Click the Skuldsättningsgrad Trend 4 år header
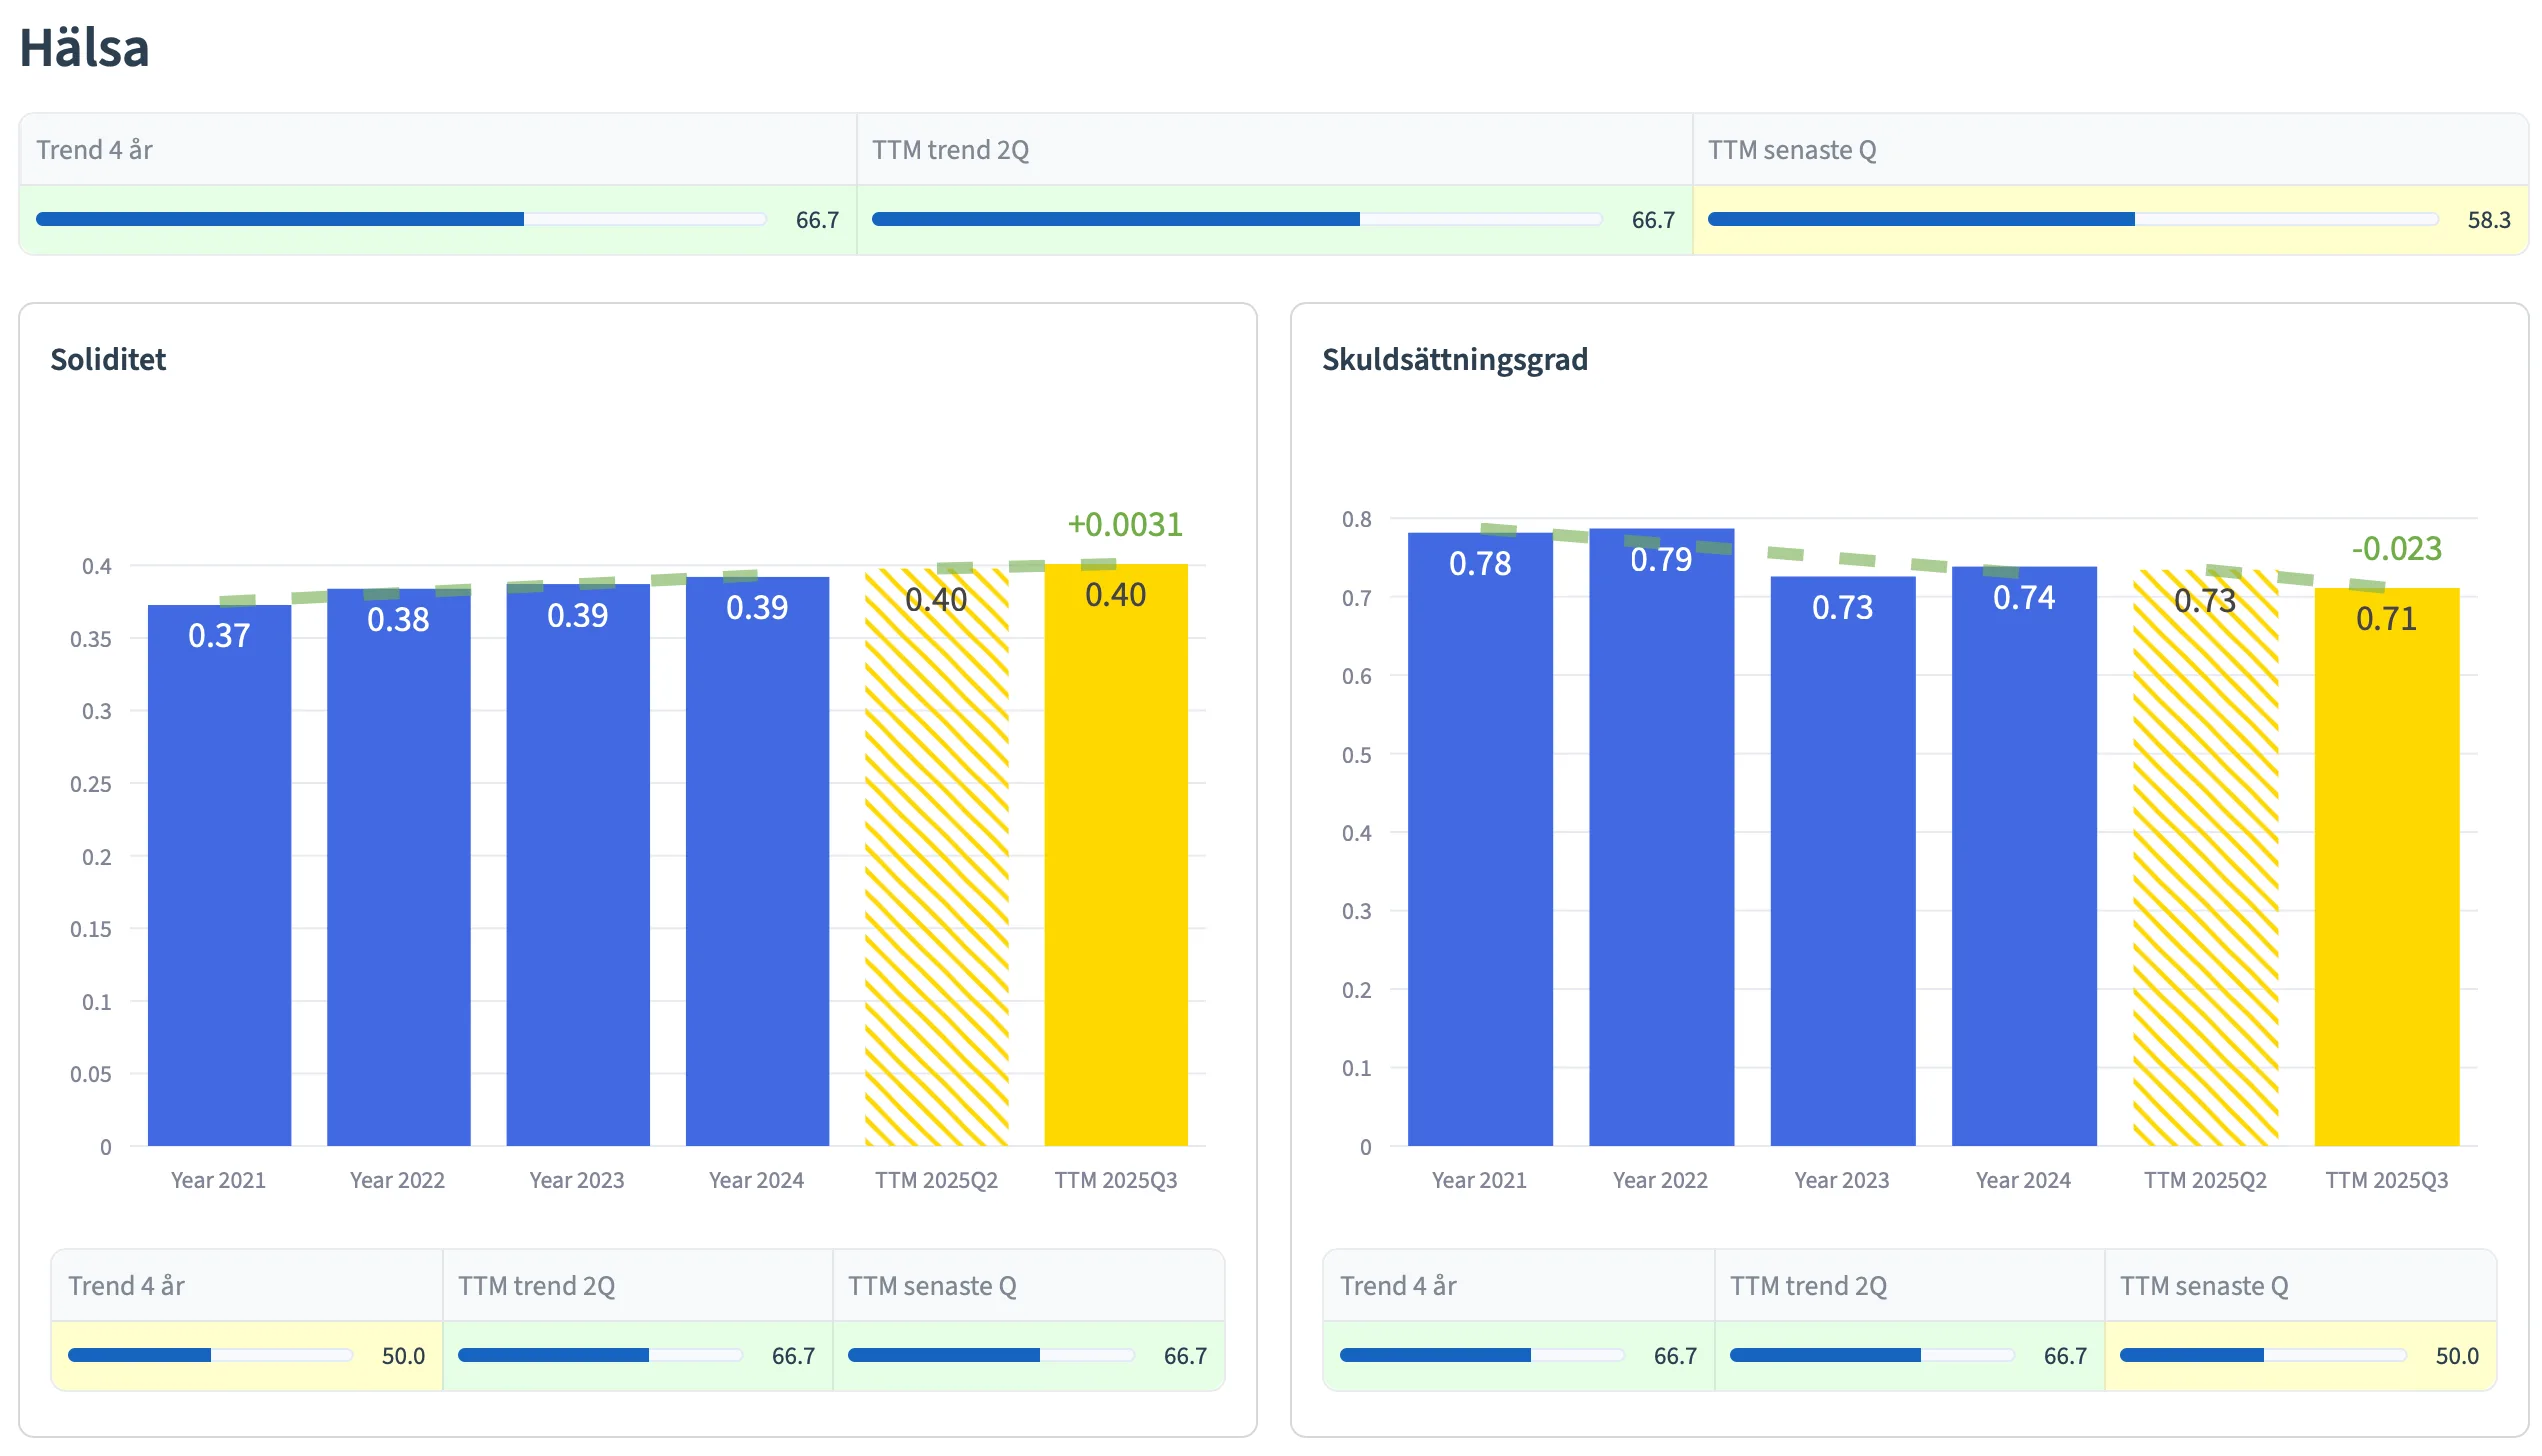The width and height of the screenshot is (2542, 1456). pyautogui.click(x=1397, y=1285)
